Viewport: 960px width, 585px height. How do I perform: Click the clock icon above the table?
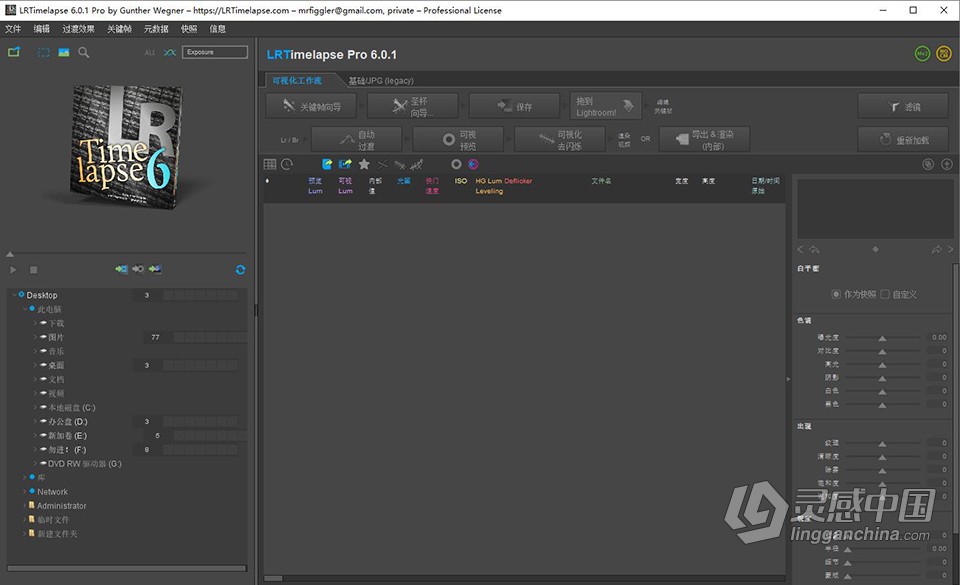coord(287,164)
